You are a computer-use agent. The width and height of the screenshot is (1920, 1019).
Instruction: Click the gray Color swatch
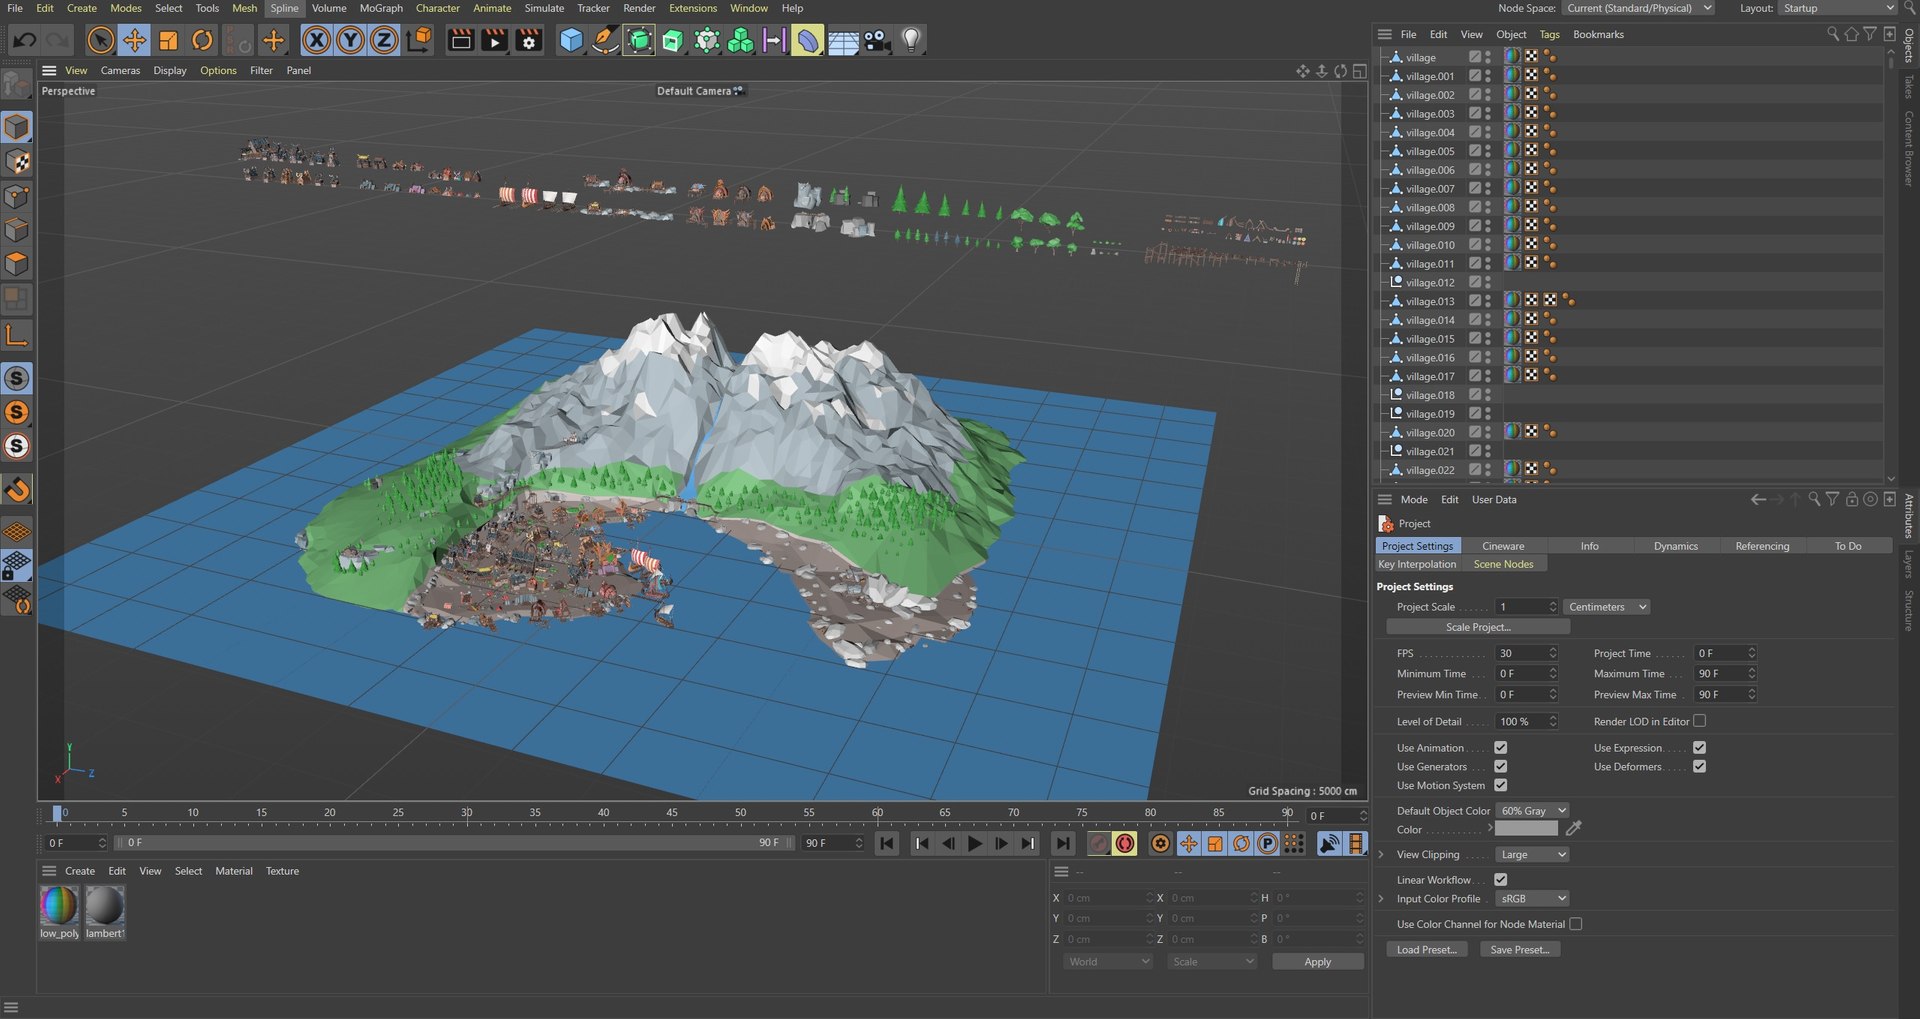(1526, 830)
